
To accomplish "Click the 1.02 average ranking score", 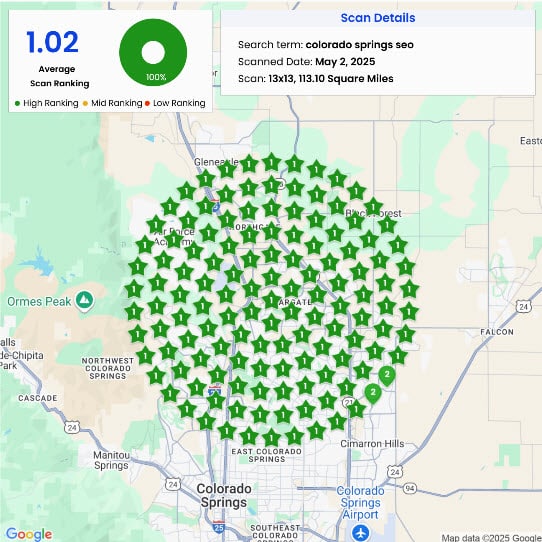I will (x=53, y=42).
